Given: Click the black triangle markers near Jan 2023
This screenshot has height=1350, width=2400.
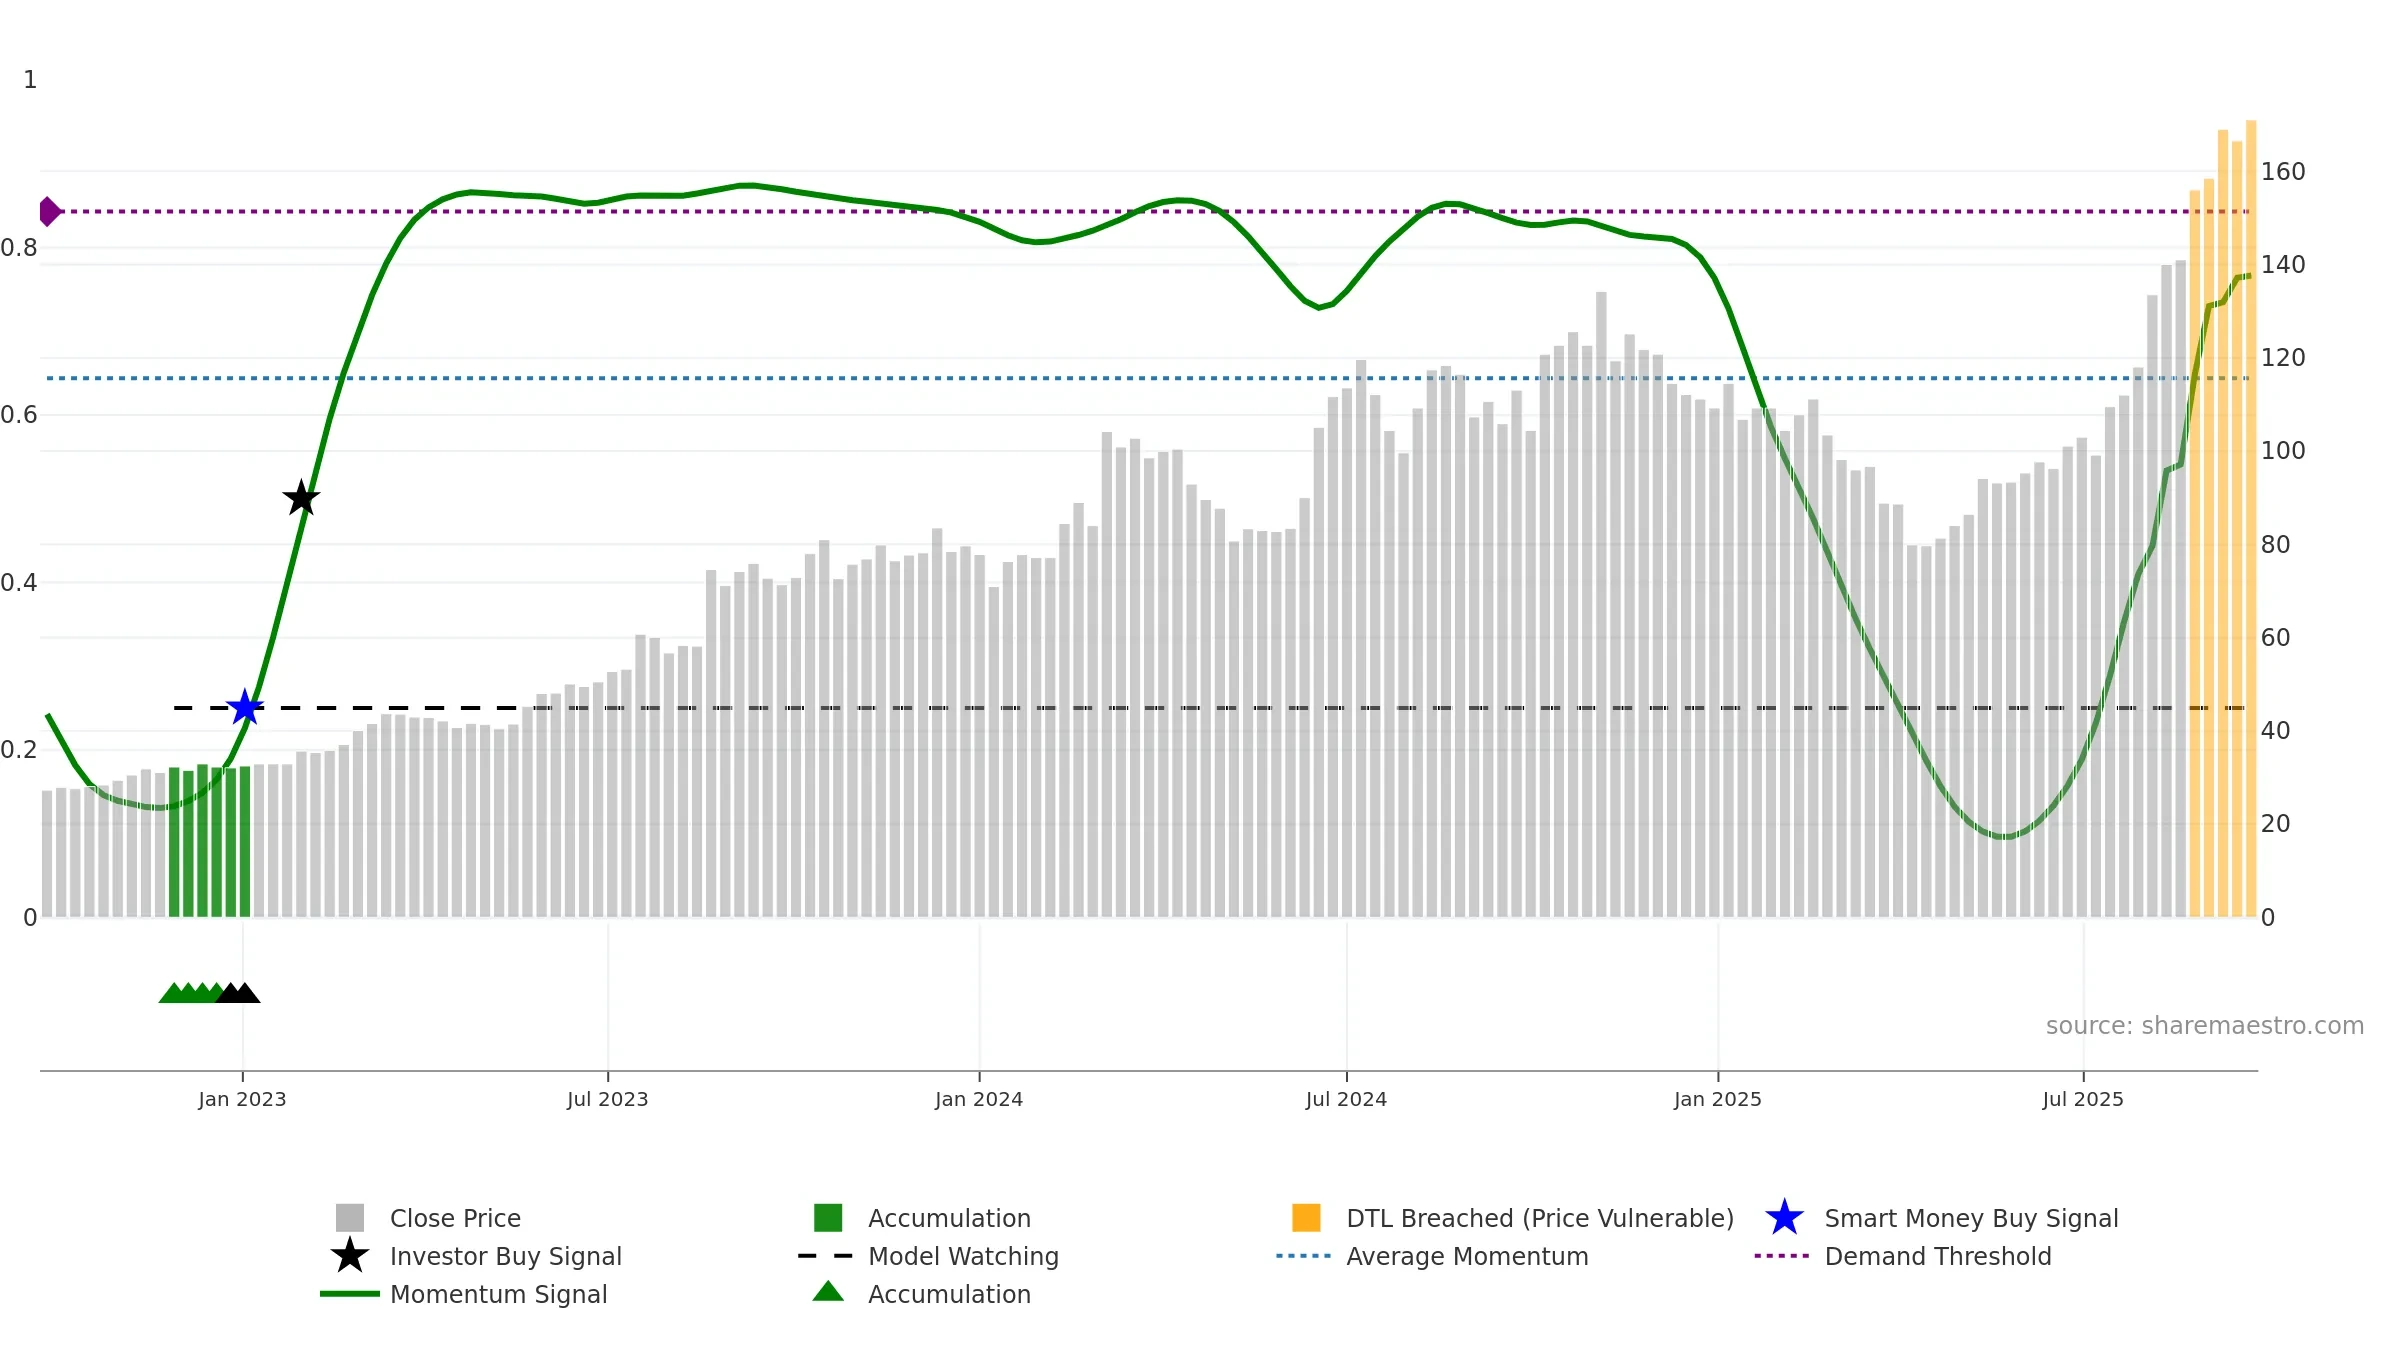Looking at the screenshot, I should (x=238, y=992).
